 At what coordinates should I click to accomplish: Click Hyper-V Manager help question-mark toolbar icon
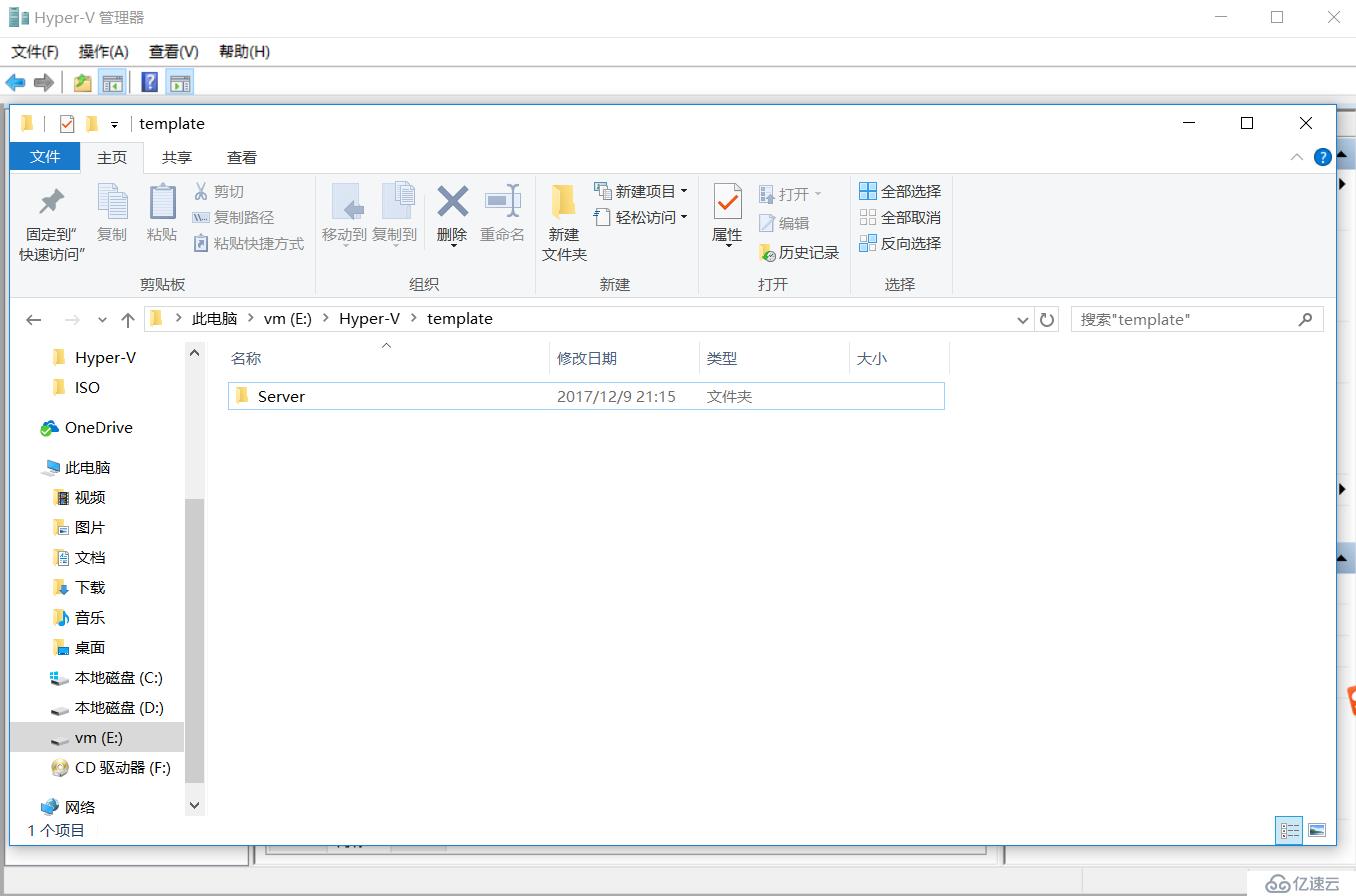pyautogui.click(x=150, y=83)
